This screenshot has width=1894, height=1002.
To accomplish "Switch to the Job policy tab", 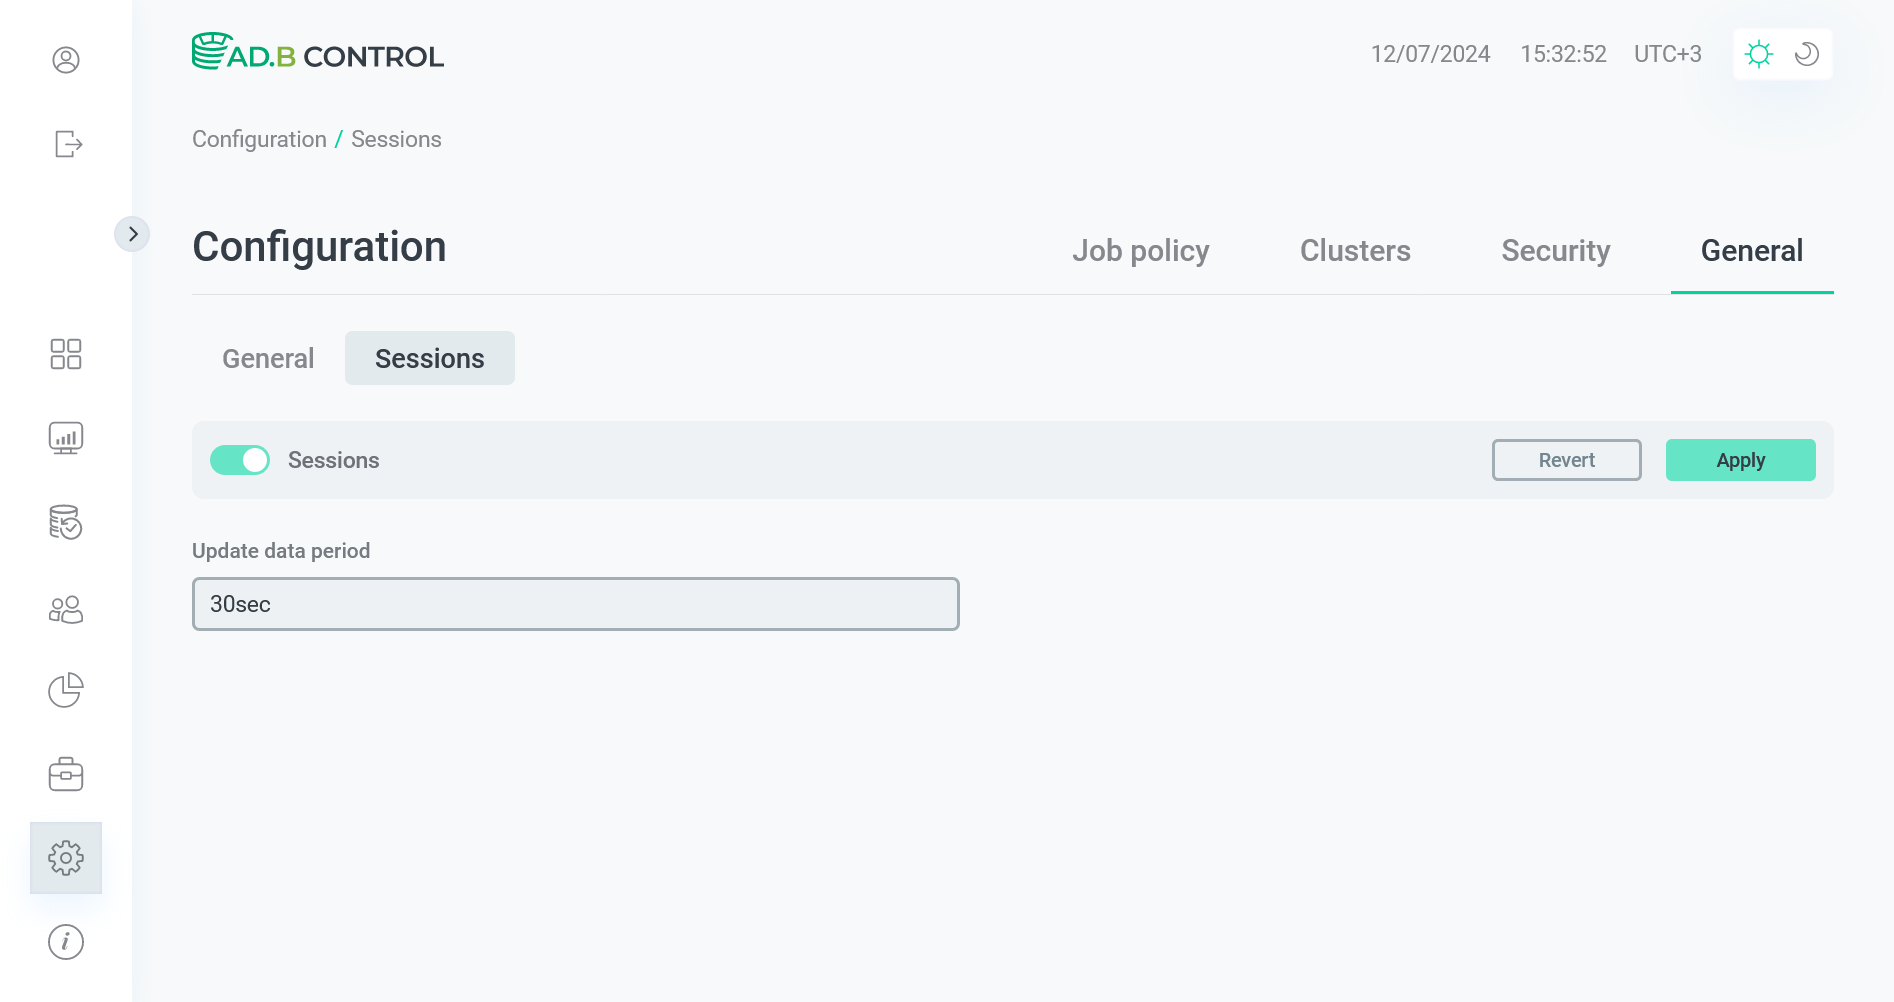I will (x=1140, y=251).
